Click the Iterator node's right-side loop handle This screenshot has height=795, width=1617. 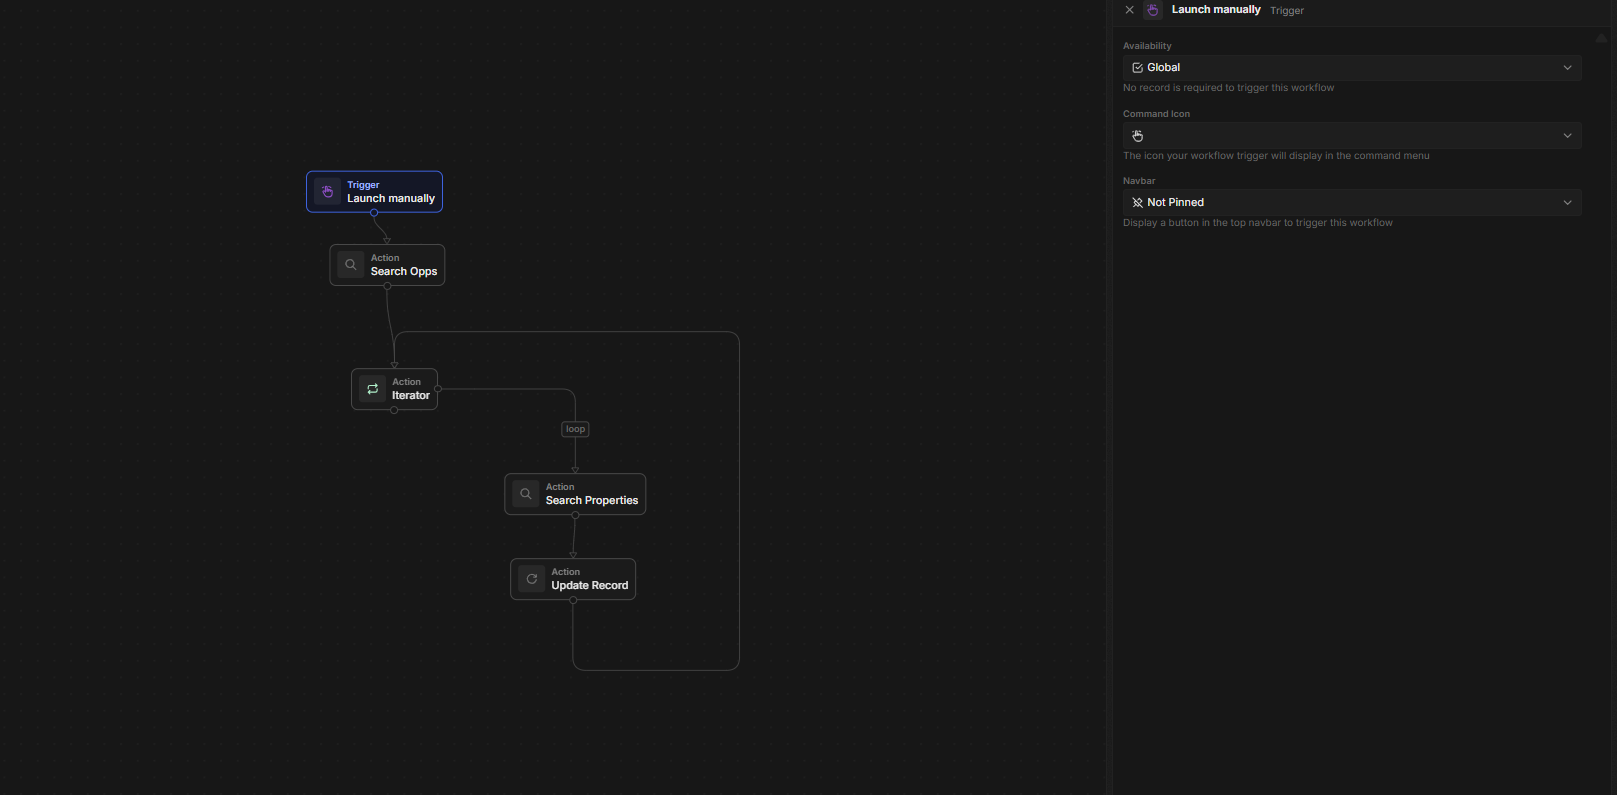pyautogui.click(x=438, y=389)
